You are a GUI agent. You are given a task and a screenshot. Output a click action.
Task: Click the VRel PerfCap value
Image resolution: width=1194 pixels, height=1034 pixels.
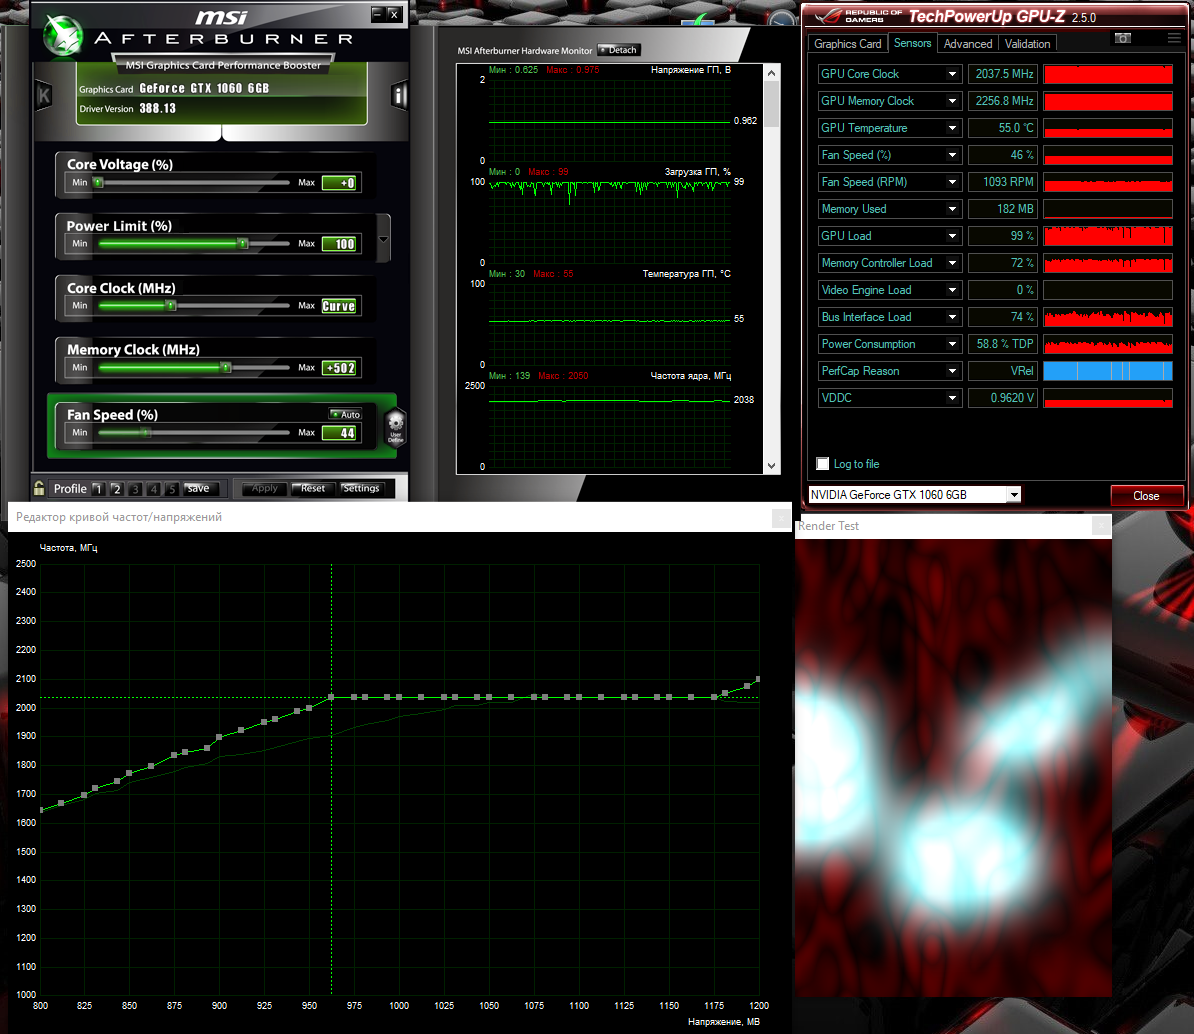(x=1003, y=371)
